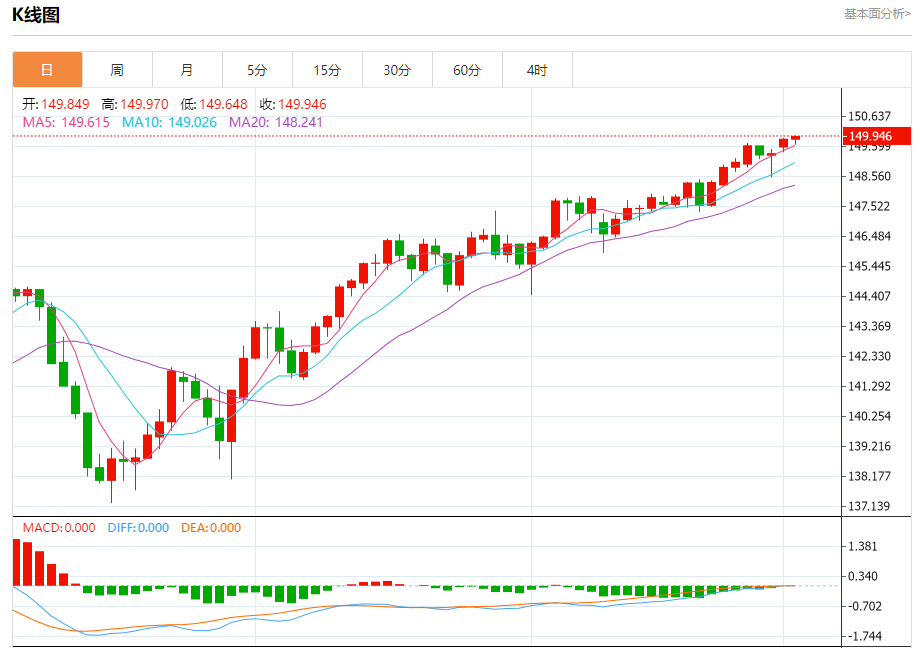Click the 150.637 price axis label
The width and height of the screenshot is (920, 648).
(x=869, y=116)
